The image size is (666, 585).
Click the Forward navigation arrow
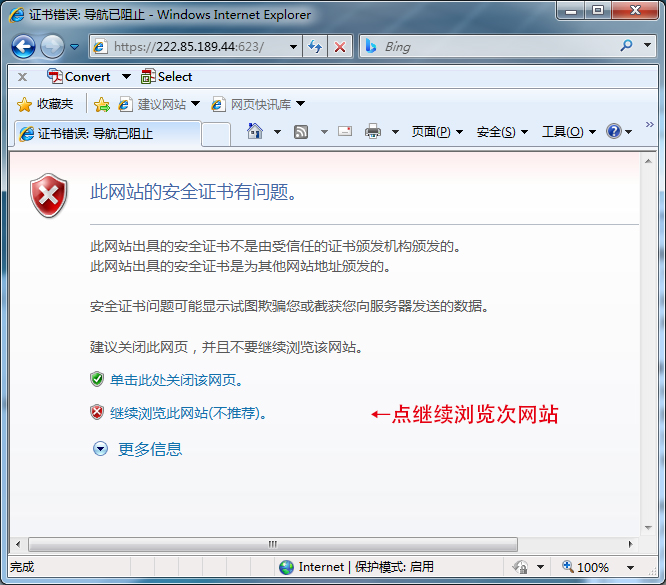(52, 46)
